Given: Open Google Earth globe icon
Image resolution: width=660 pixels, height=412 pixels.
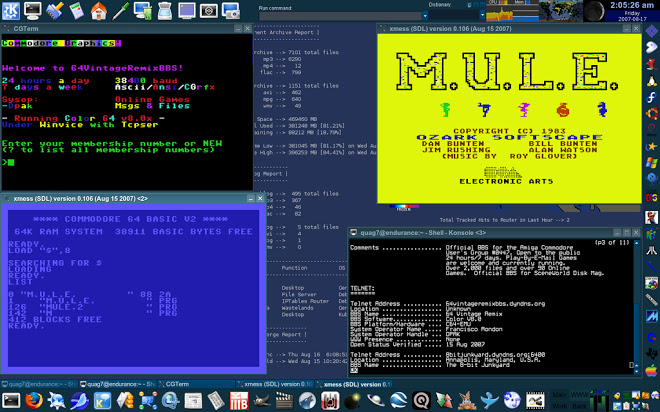Looking at the screenshot, I should (x=398, y=400).
